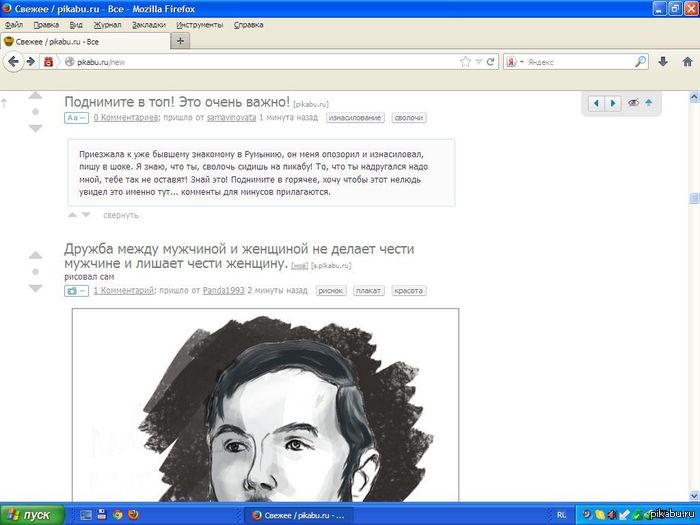Click the 'рисунок' tag
Viewport: 700px width, 525px height.
pyautogui.click(x=331, y=291)
